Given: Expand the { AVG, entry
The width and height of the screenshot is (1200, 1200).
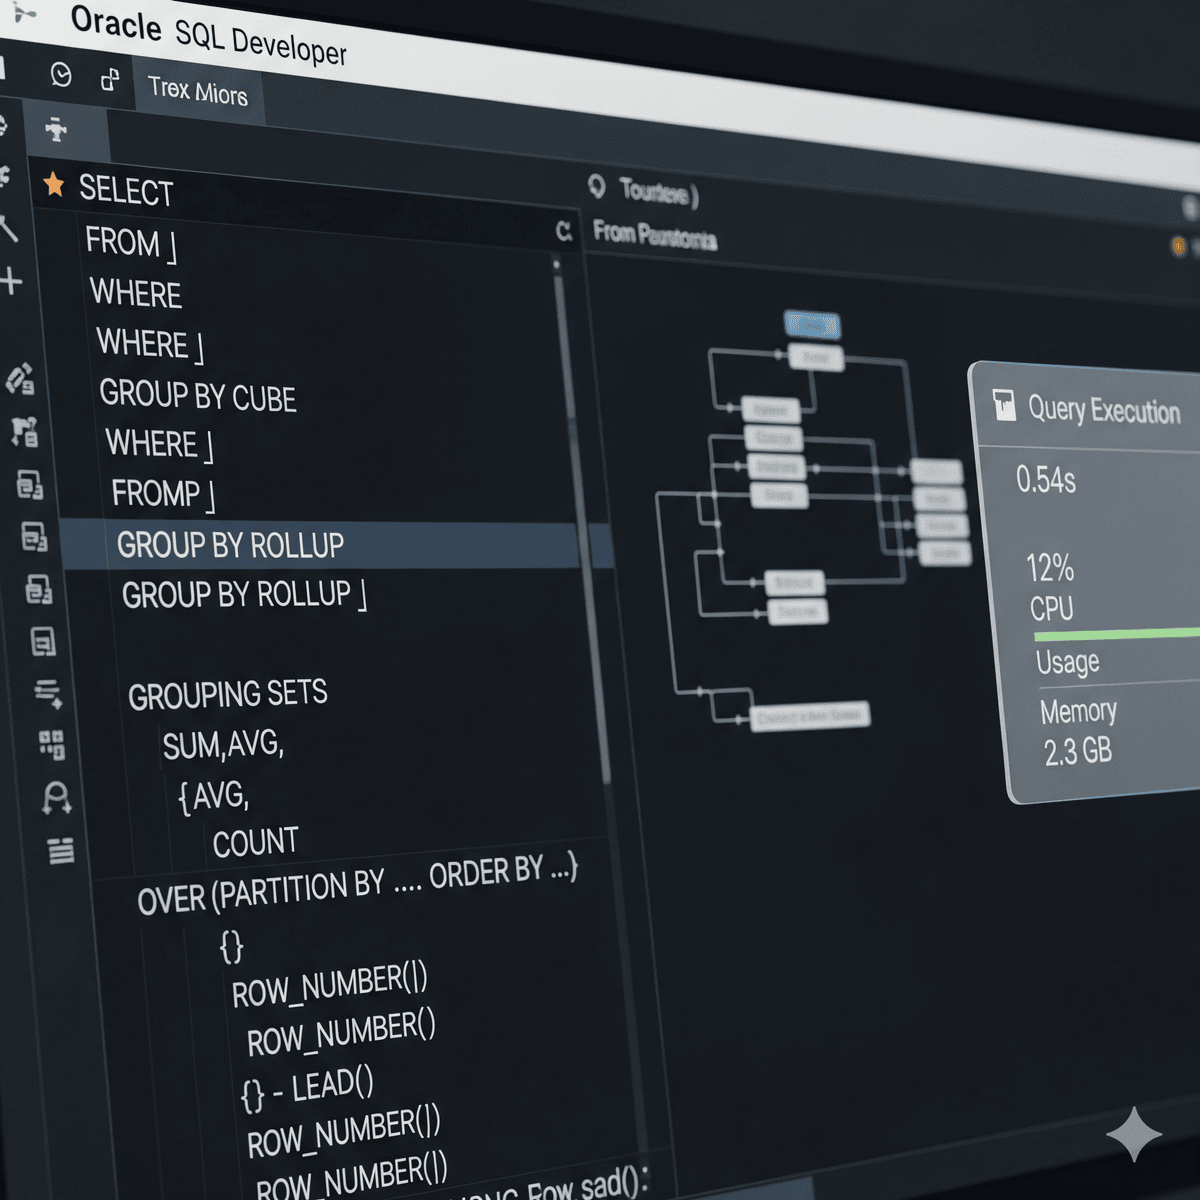Looking at the screenshot, I should tap(213, 795).
